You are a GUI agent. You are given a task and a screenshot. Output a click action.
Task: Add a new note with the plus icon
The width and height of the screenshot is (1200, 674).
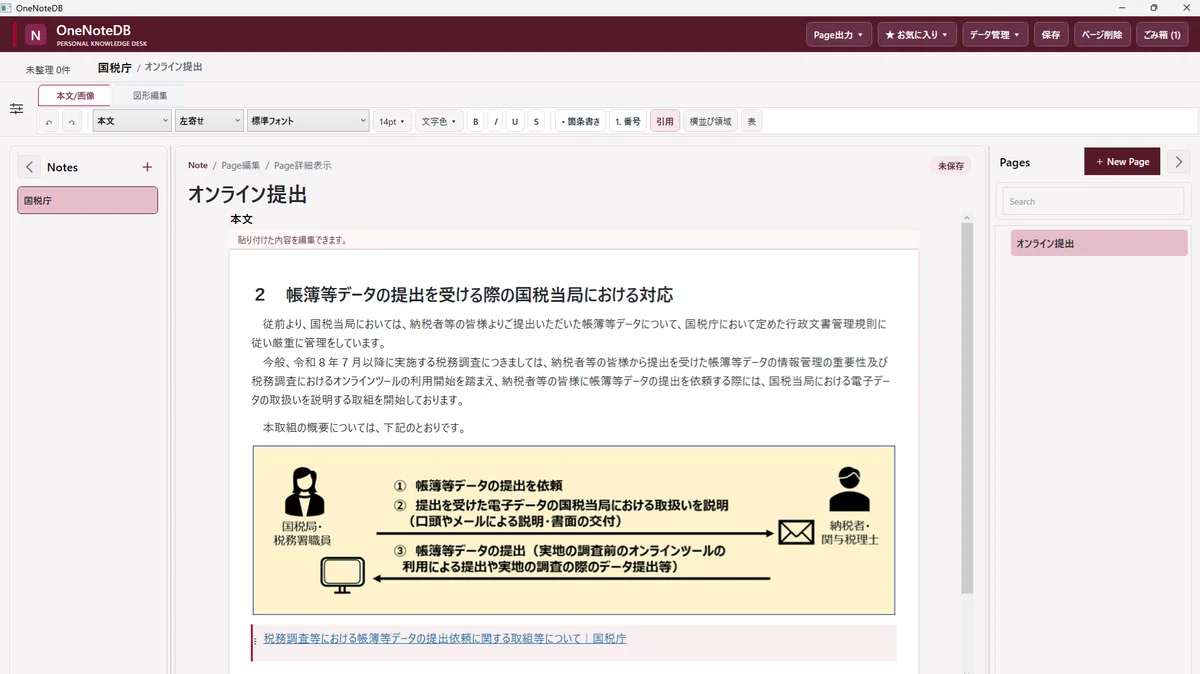click(147, 167)
